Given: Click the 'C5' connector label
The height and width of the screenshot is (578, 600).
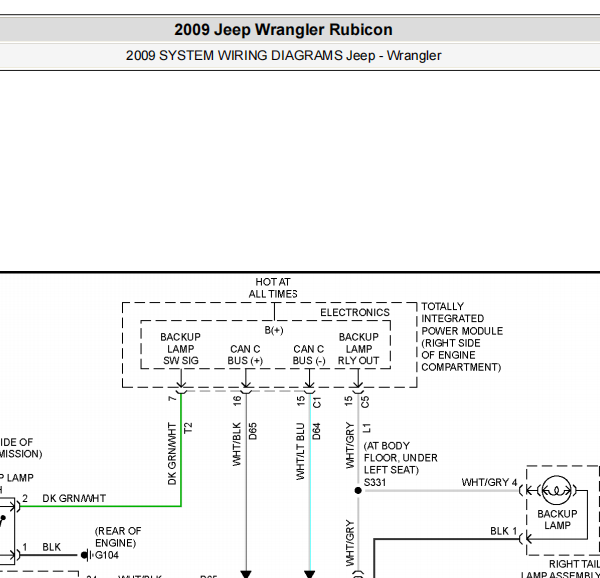Looking at the screenshot, I should (x=365, y=402).
